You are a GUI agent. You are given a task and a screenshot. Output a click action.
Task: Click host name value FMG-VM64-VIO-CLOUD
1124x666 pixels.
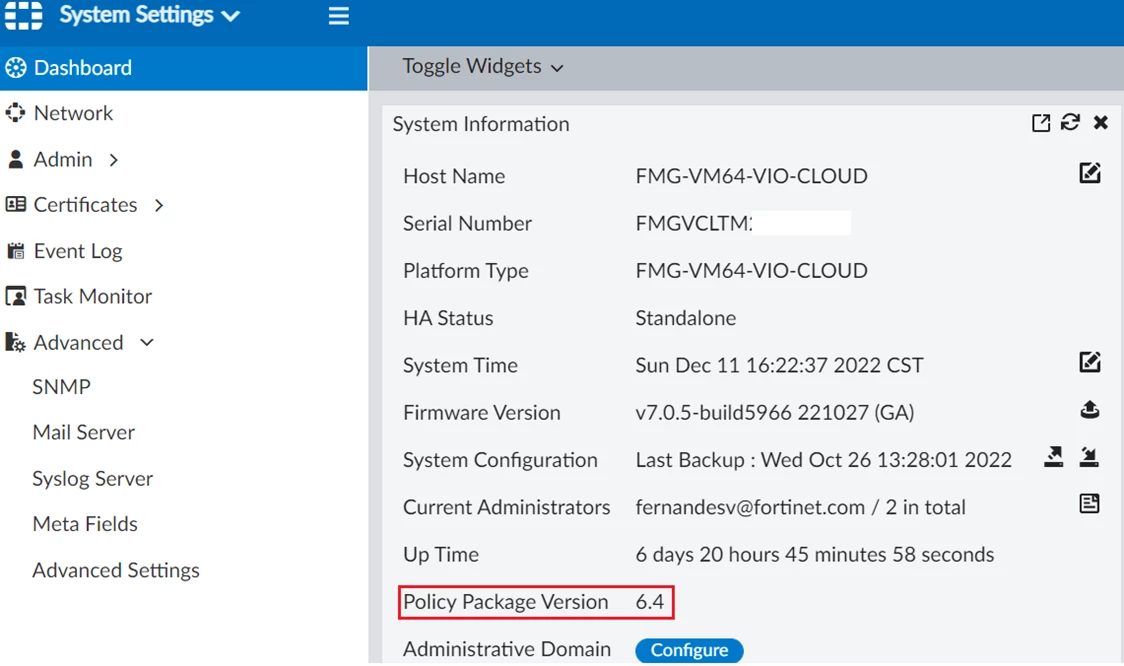(751, 176)
